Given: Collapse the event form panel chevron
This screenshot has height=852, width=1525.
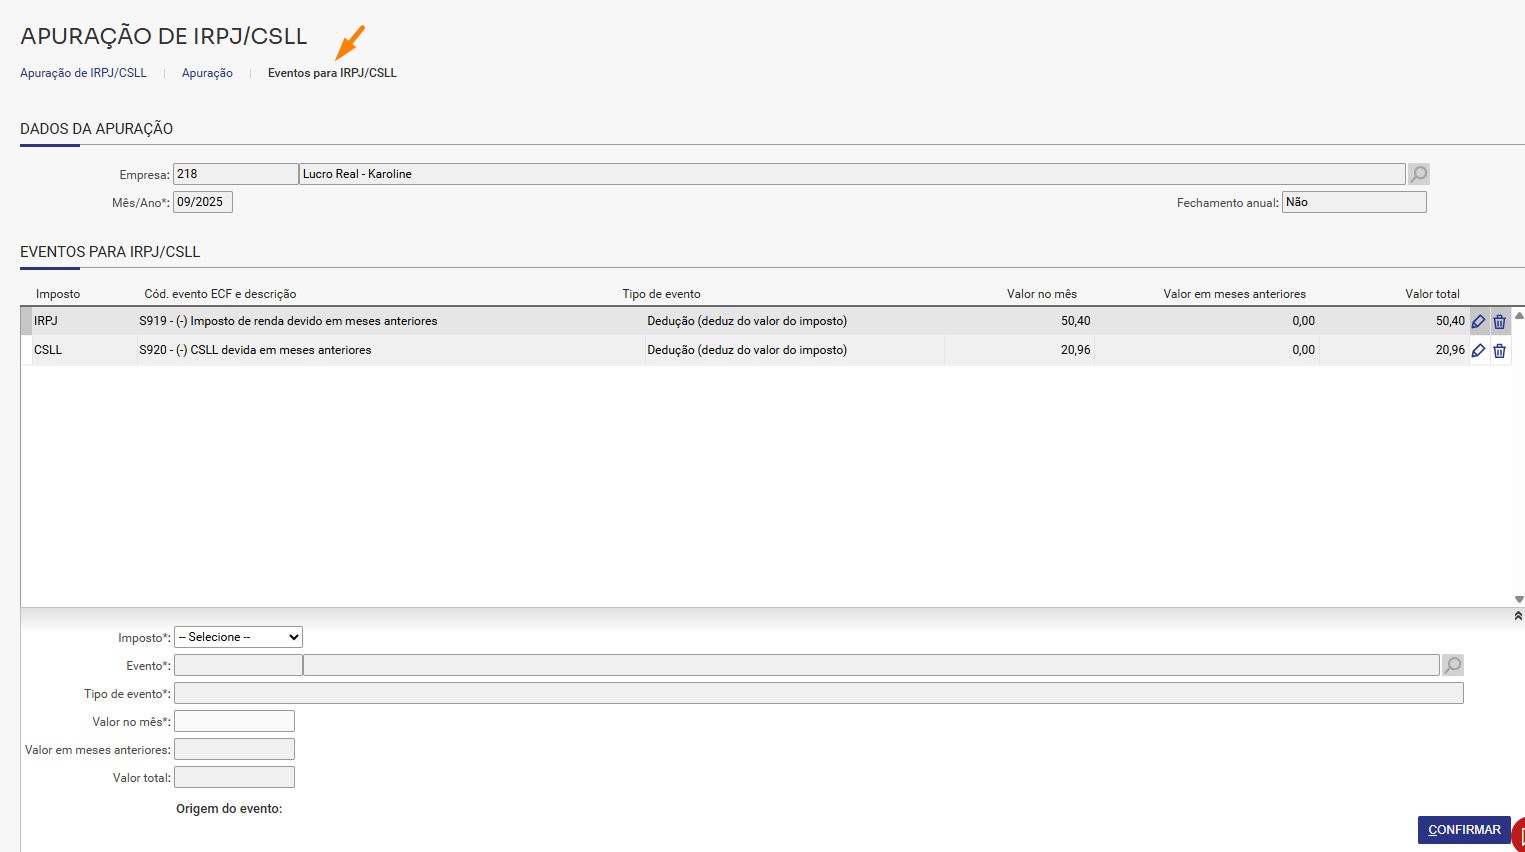Looking at the screenshot, I should point(1518,616).
